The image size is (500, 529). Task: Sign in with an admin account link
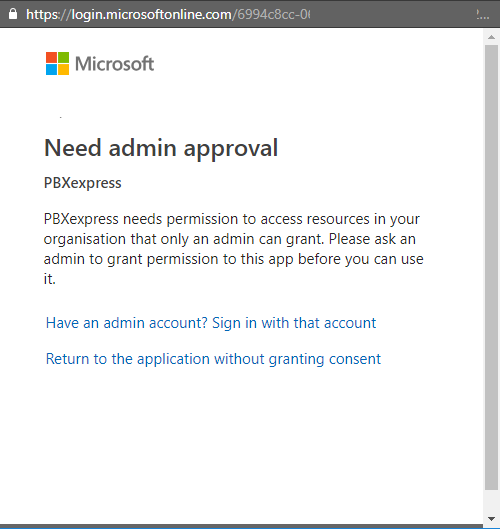click(211, 323)
